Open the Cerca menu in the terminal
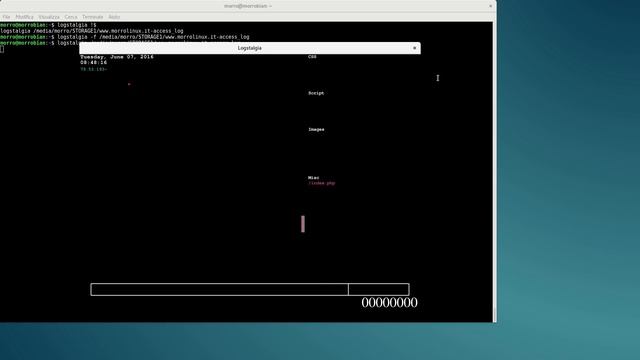Image resolution: width=640 pixels, height=360 pixels. 71,17
